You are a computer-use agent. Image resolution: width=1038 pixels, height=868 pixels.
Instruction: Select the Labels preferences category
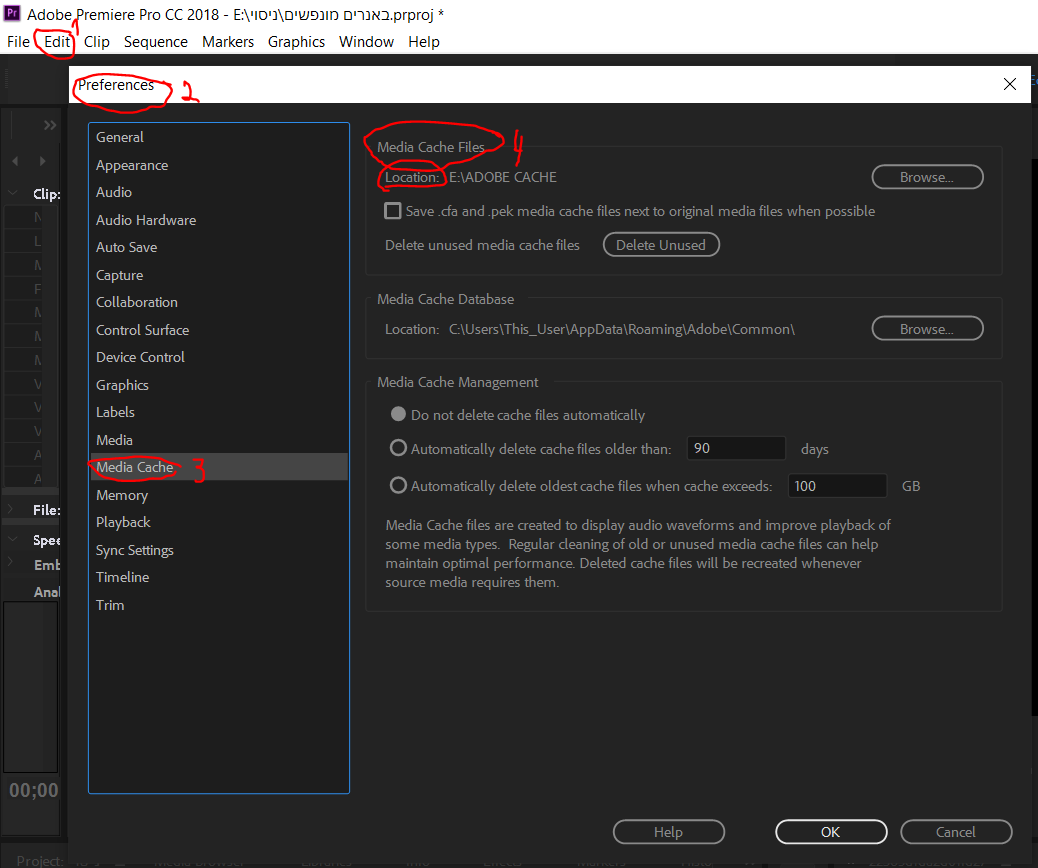(x=218, y=412)
